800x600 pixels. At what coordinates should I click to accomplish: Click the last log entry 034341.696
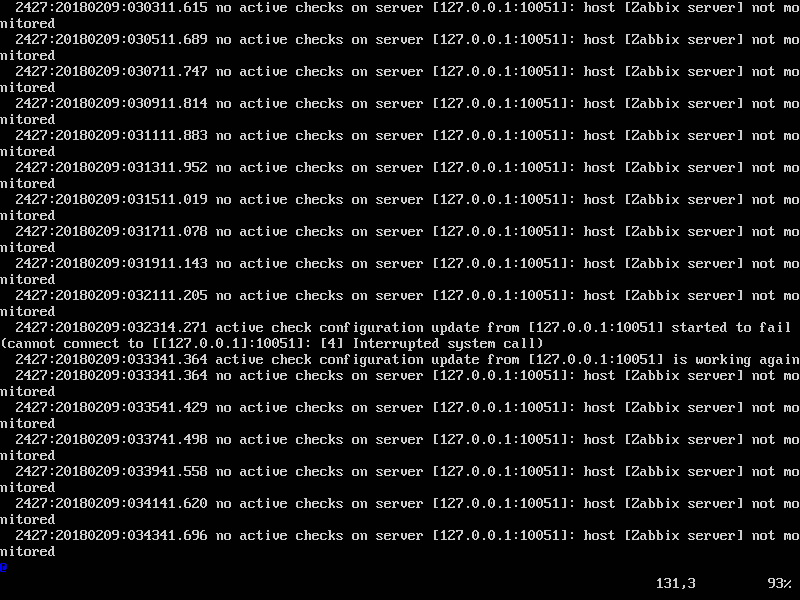[400, 543]
